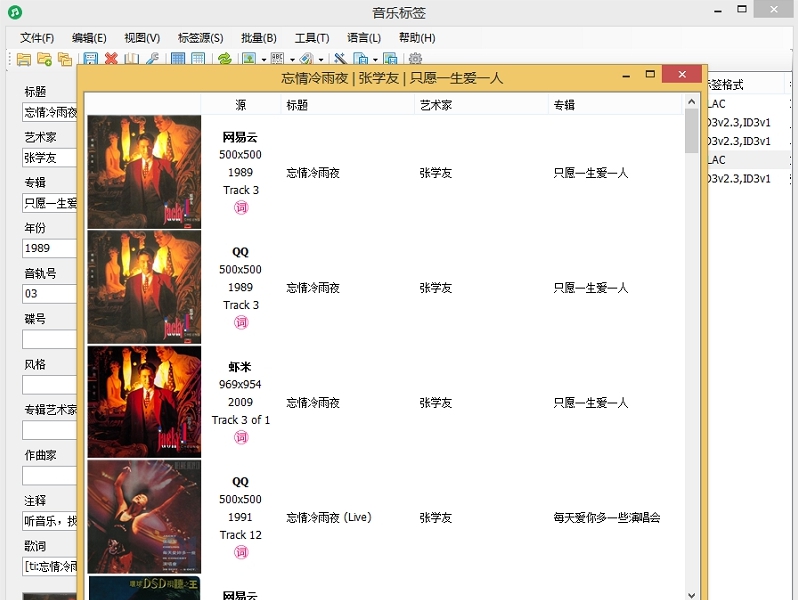Click the cover image download icon
Image resolution: width=798 pixels, height=600 pixels.
tap(249, 59)
